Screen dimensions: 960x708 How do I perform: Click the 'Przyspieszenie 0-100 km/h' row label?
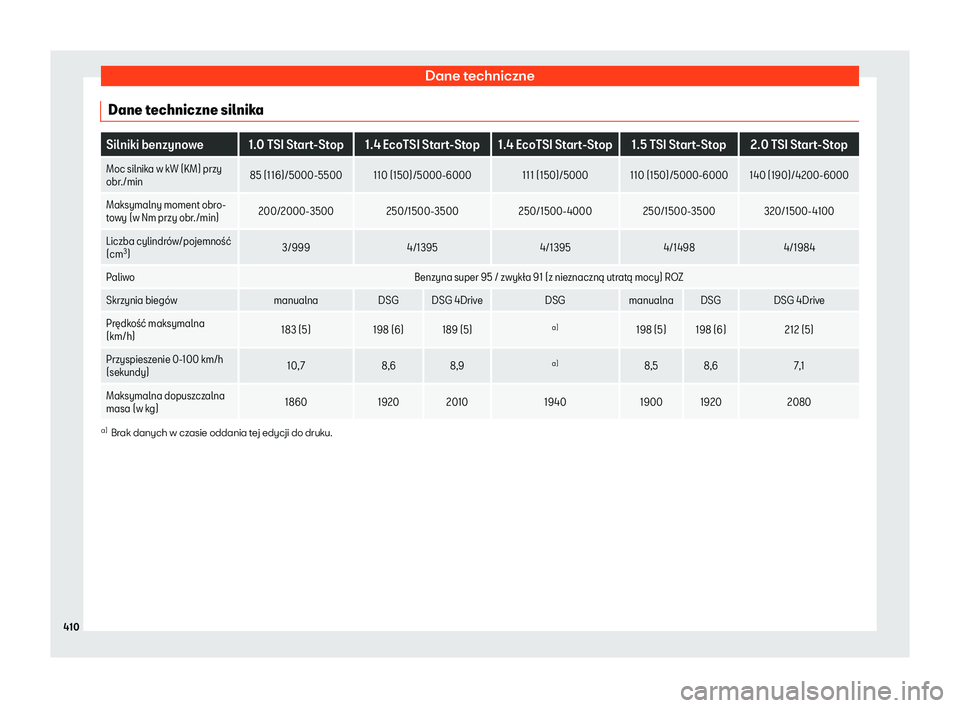(x=164, y=366)
